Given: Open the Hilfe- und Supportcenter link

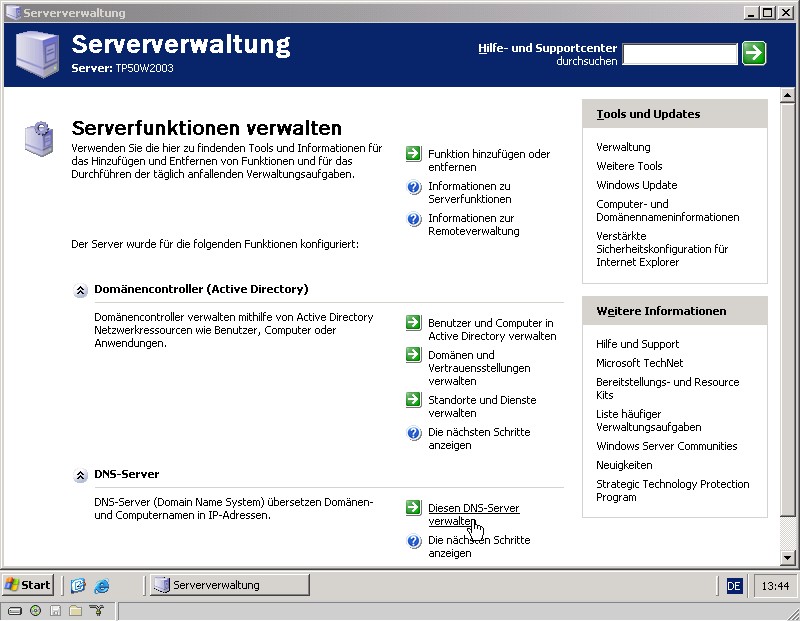Looking at the screenshot, I should pyautogui.click(x=547, y=48).
